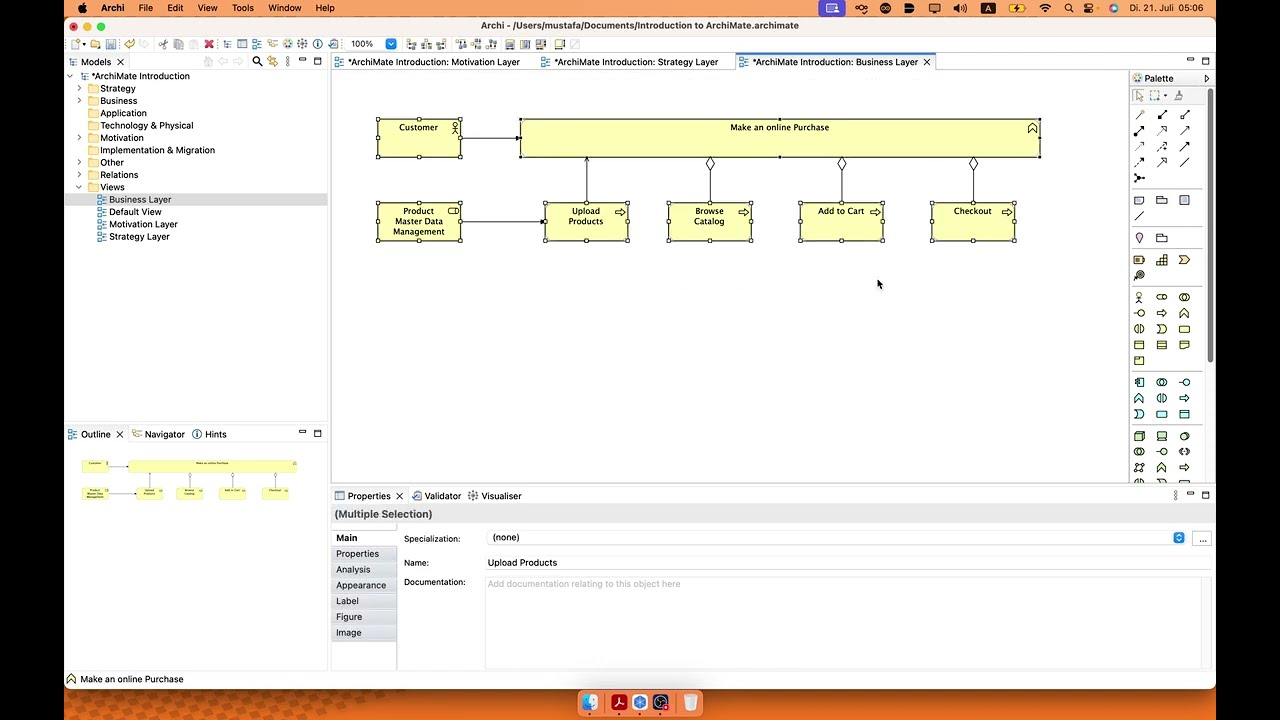Screen dimensions: 1280x720
Task: Open the Marquee tool options arrow
Action: coord(1165,96)
